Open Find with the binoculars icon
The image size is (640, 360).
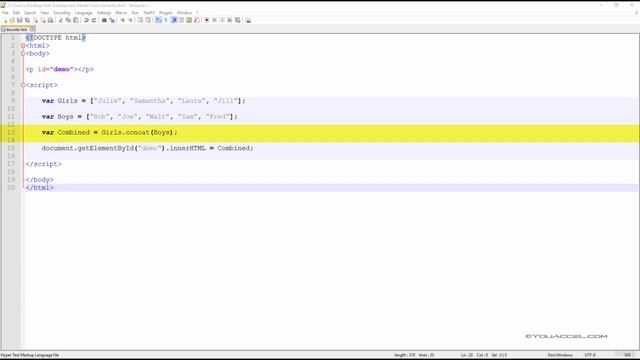pyautogui.click(x=104, y=20)
